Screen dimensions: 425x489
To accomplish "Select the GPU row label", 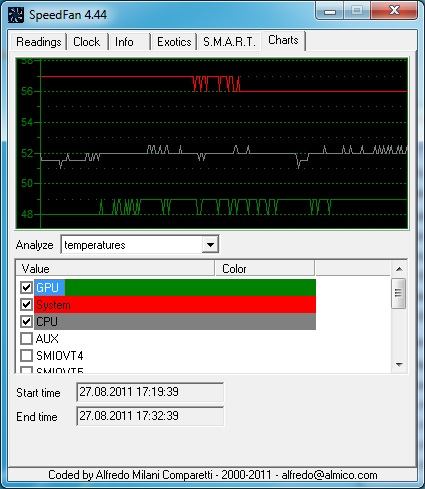I will tap(47, 288).
